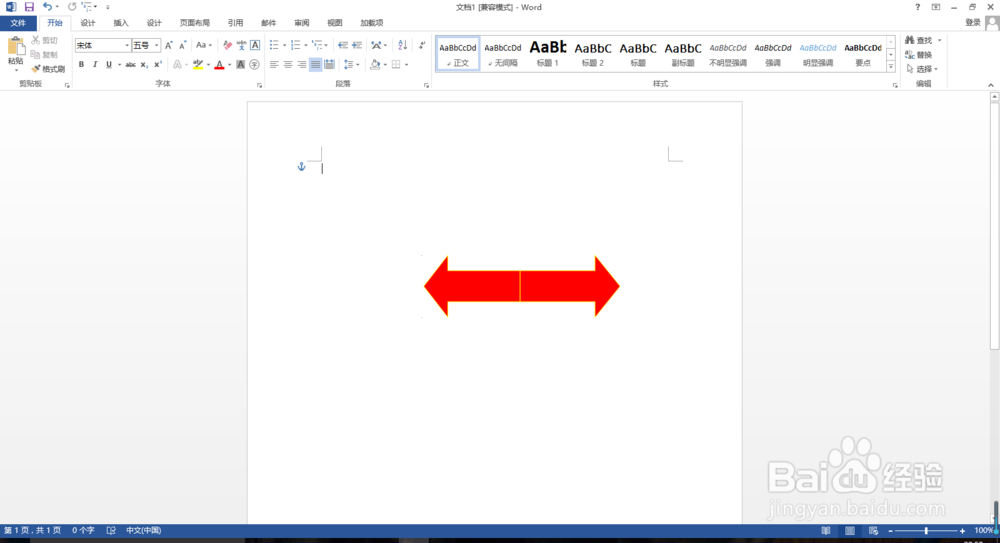Switch to the View (视图) tab

coord(335,23)
